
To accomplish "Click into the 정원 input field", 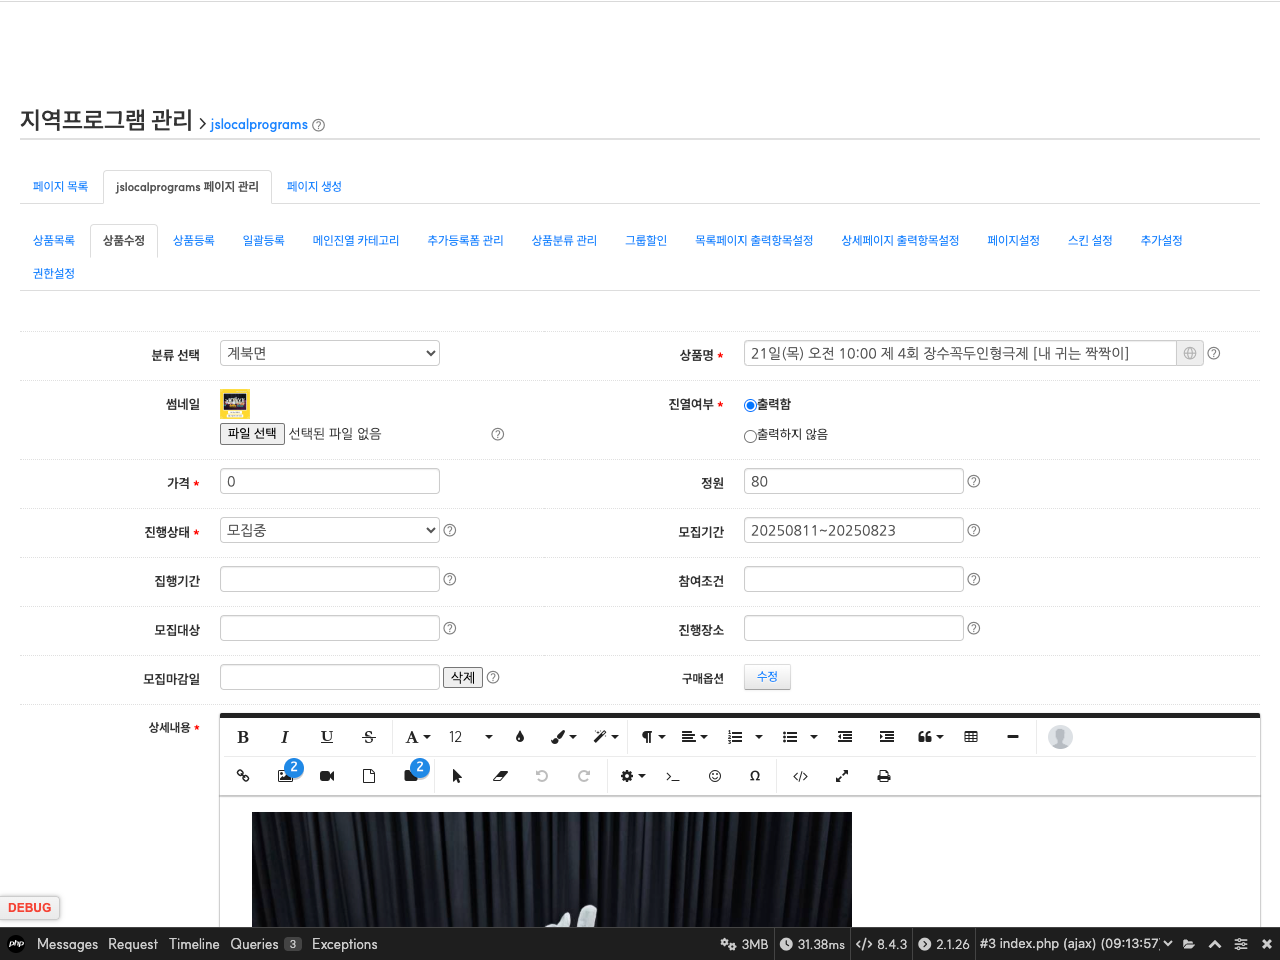I will [x=853, y=482].
